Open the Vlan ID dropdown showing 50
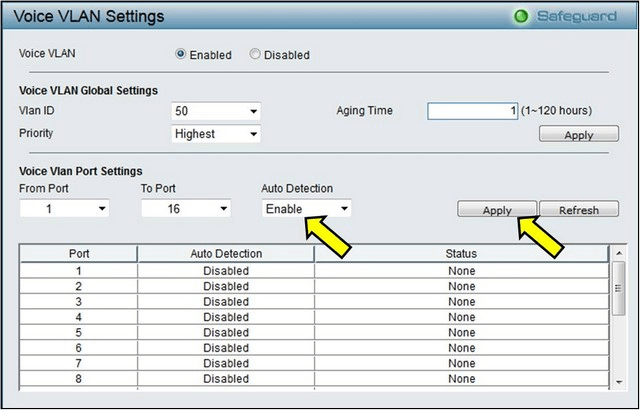Image resolution: width=640 pixels, height=410 pixels. point(216,111)
